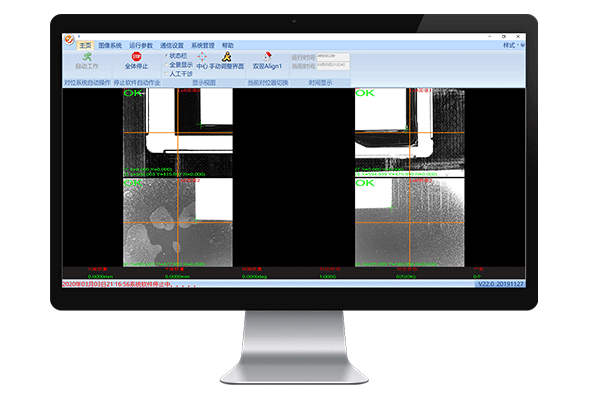Click the 双混Align1 aligner icon
This screenshot has height=400, width=600.
coord(267,56)
